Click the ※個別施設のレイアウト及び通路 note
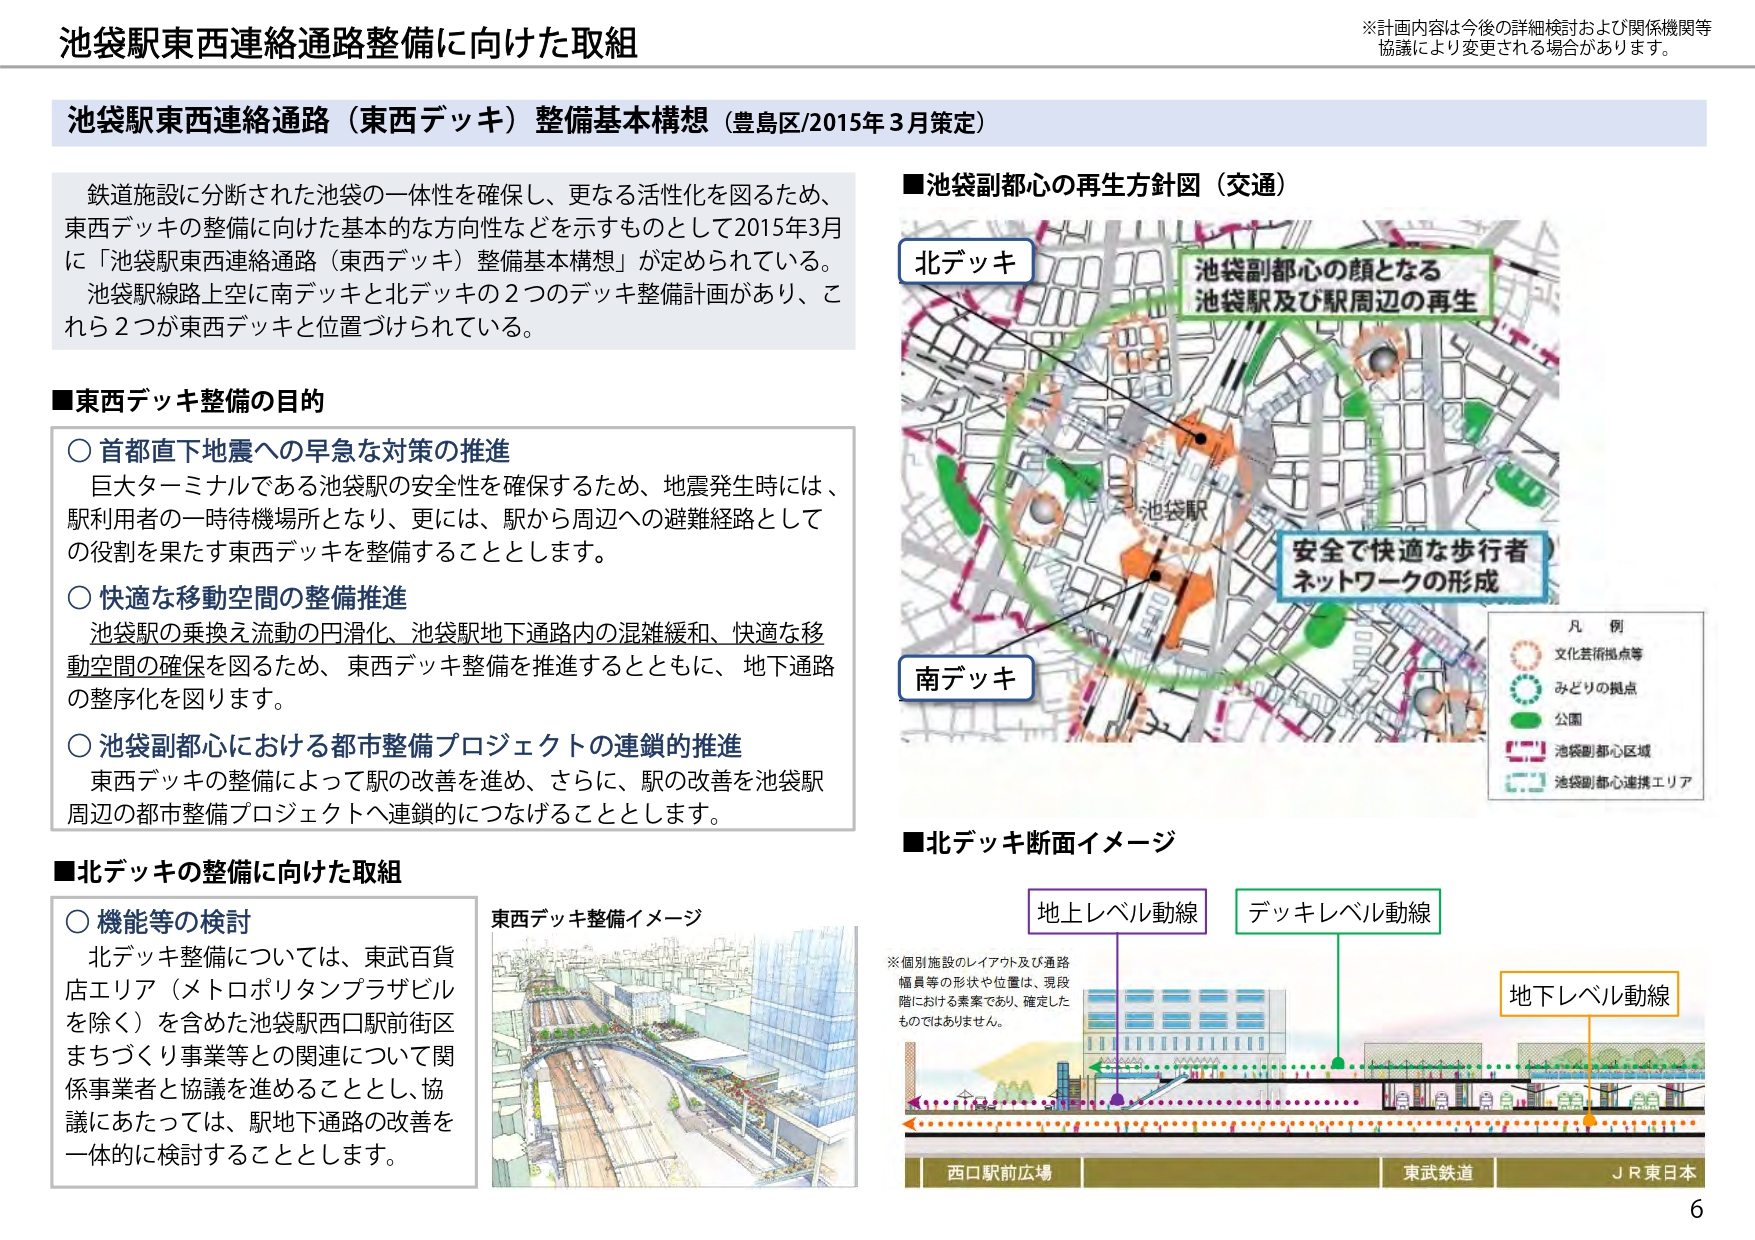The width and height of the screenshot is (1755, 1240). [x=978, y=991]
